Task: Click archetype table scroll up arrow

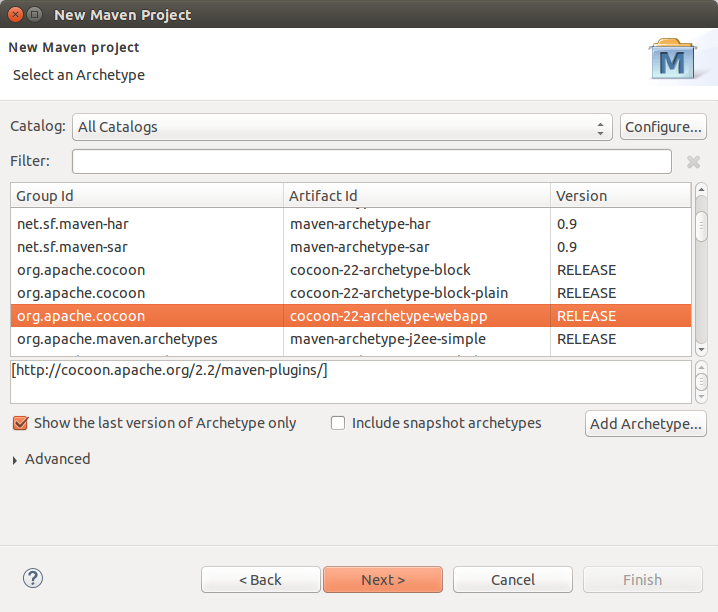Action: [701, 189]
